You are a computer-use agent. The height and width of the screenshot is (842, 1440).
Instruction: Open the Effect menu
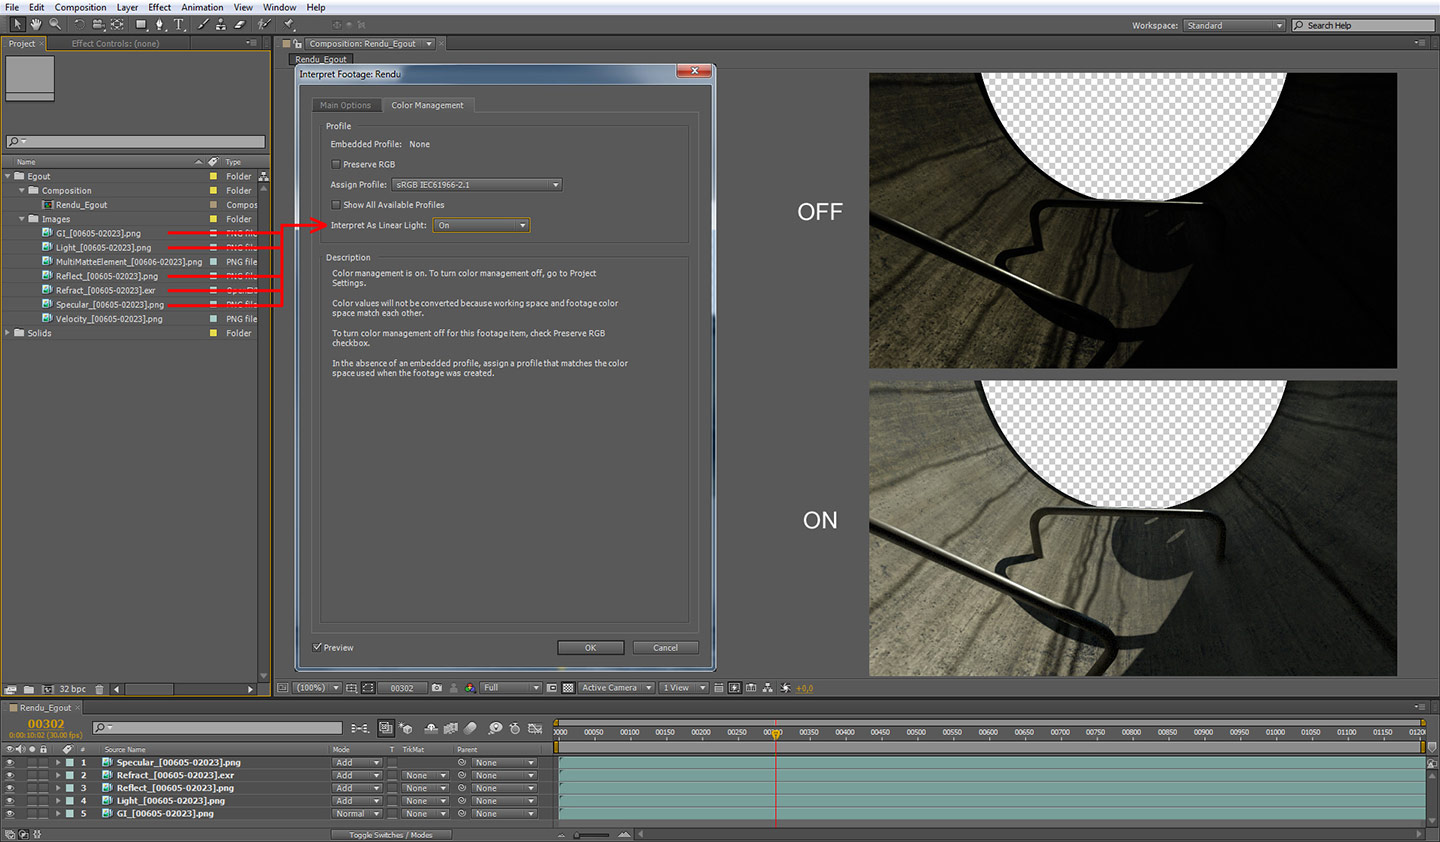pyautogui.click(x=160, y=7)
